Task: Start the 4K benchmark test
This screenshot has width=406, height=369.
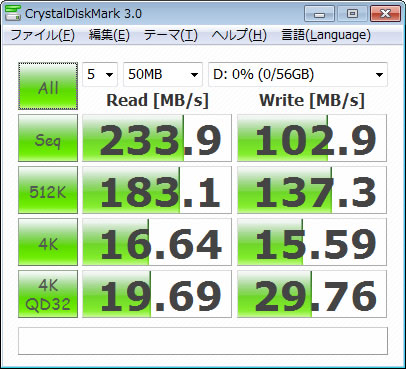Action: click(48, 242)
